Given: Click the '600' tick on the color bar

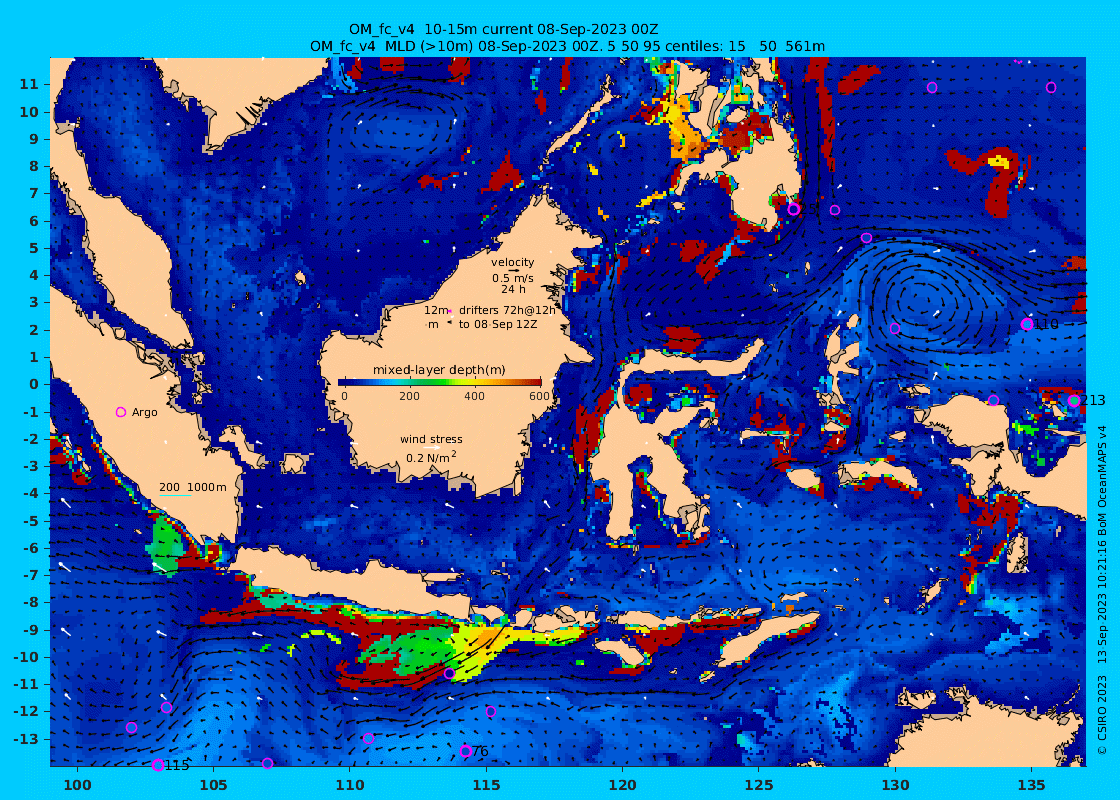Looking at the screenshot, I should 540,396.
